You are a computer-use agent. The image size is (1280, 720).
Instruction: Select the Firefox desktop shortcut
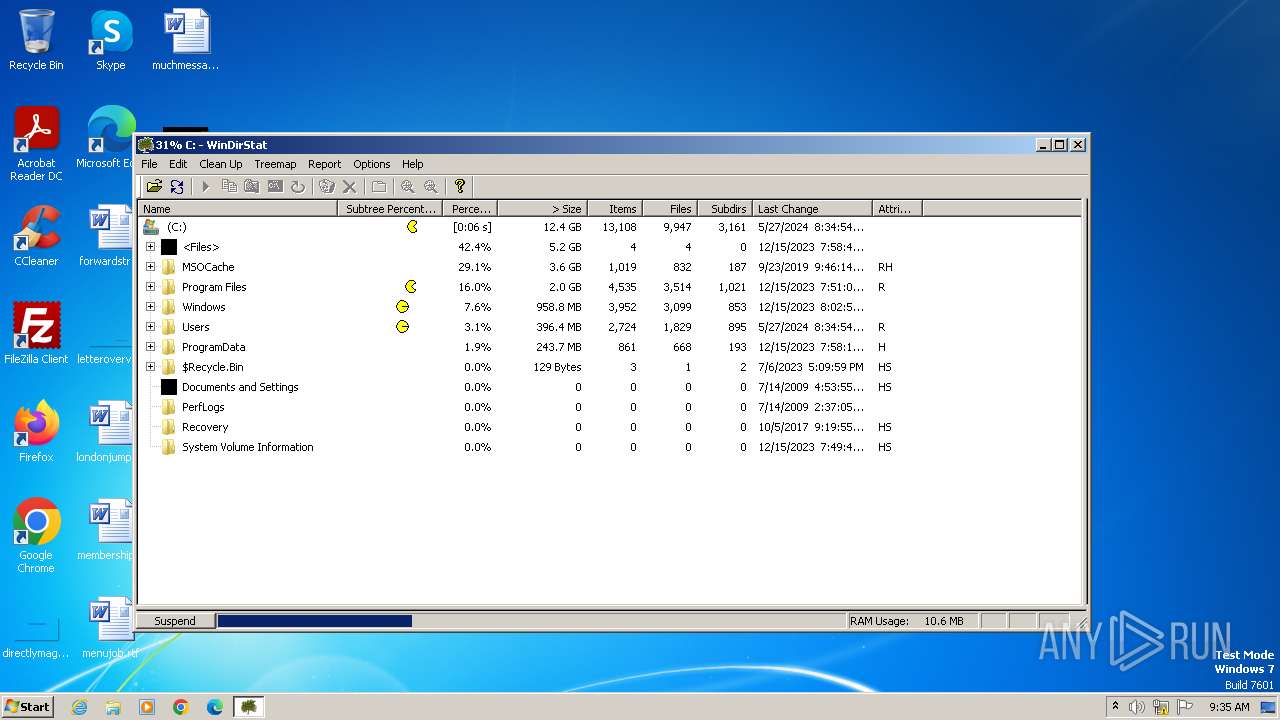36,432
